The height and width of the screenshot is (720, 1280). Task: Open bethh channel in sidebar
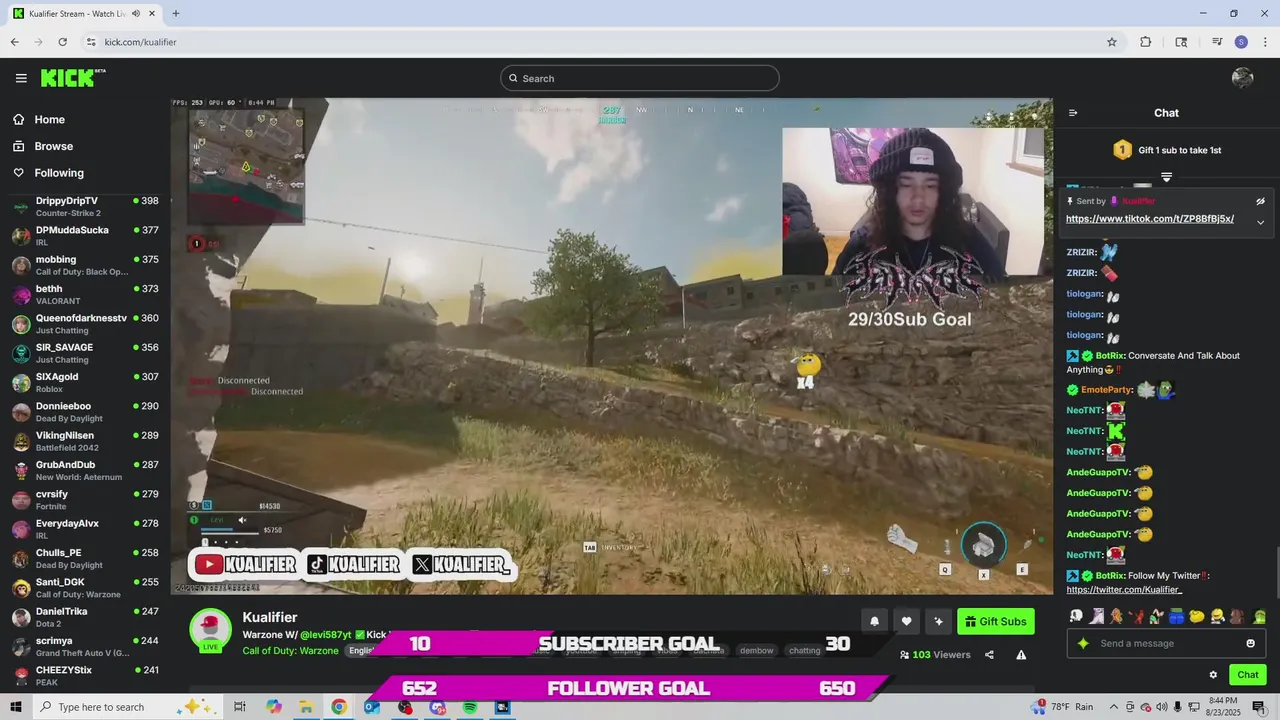85,295
